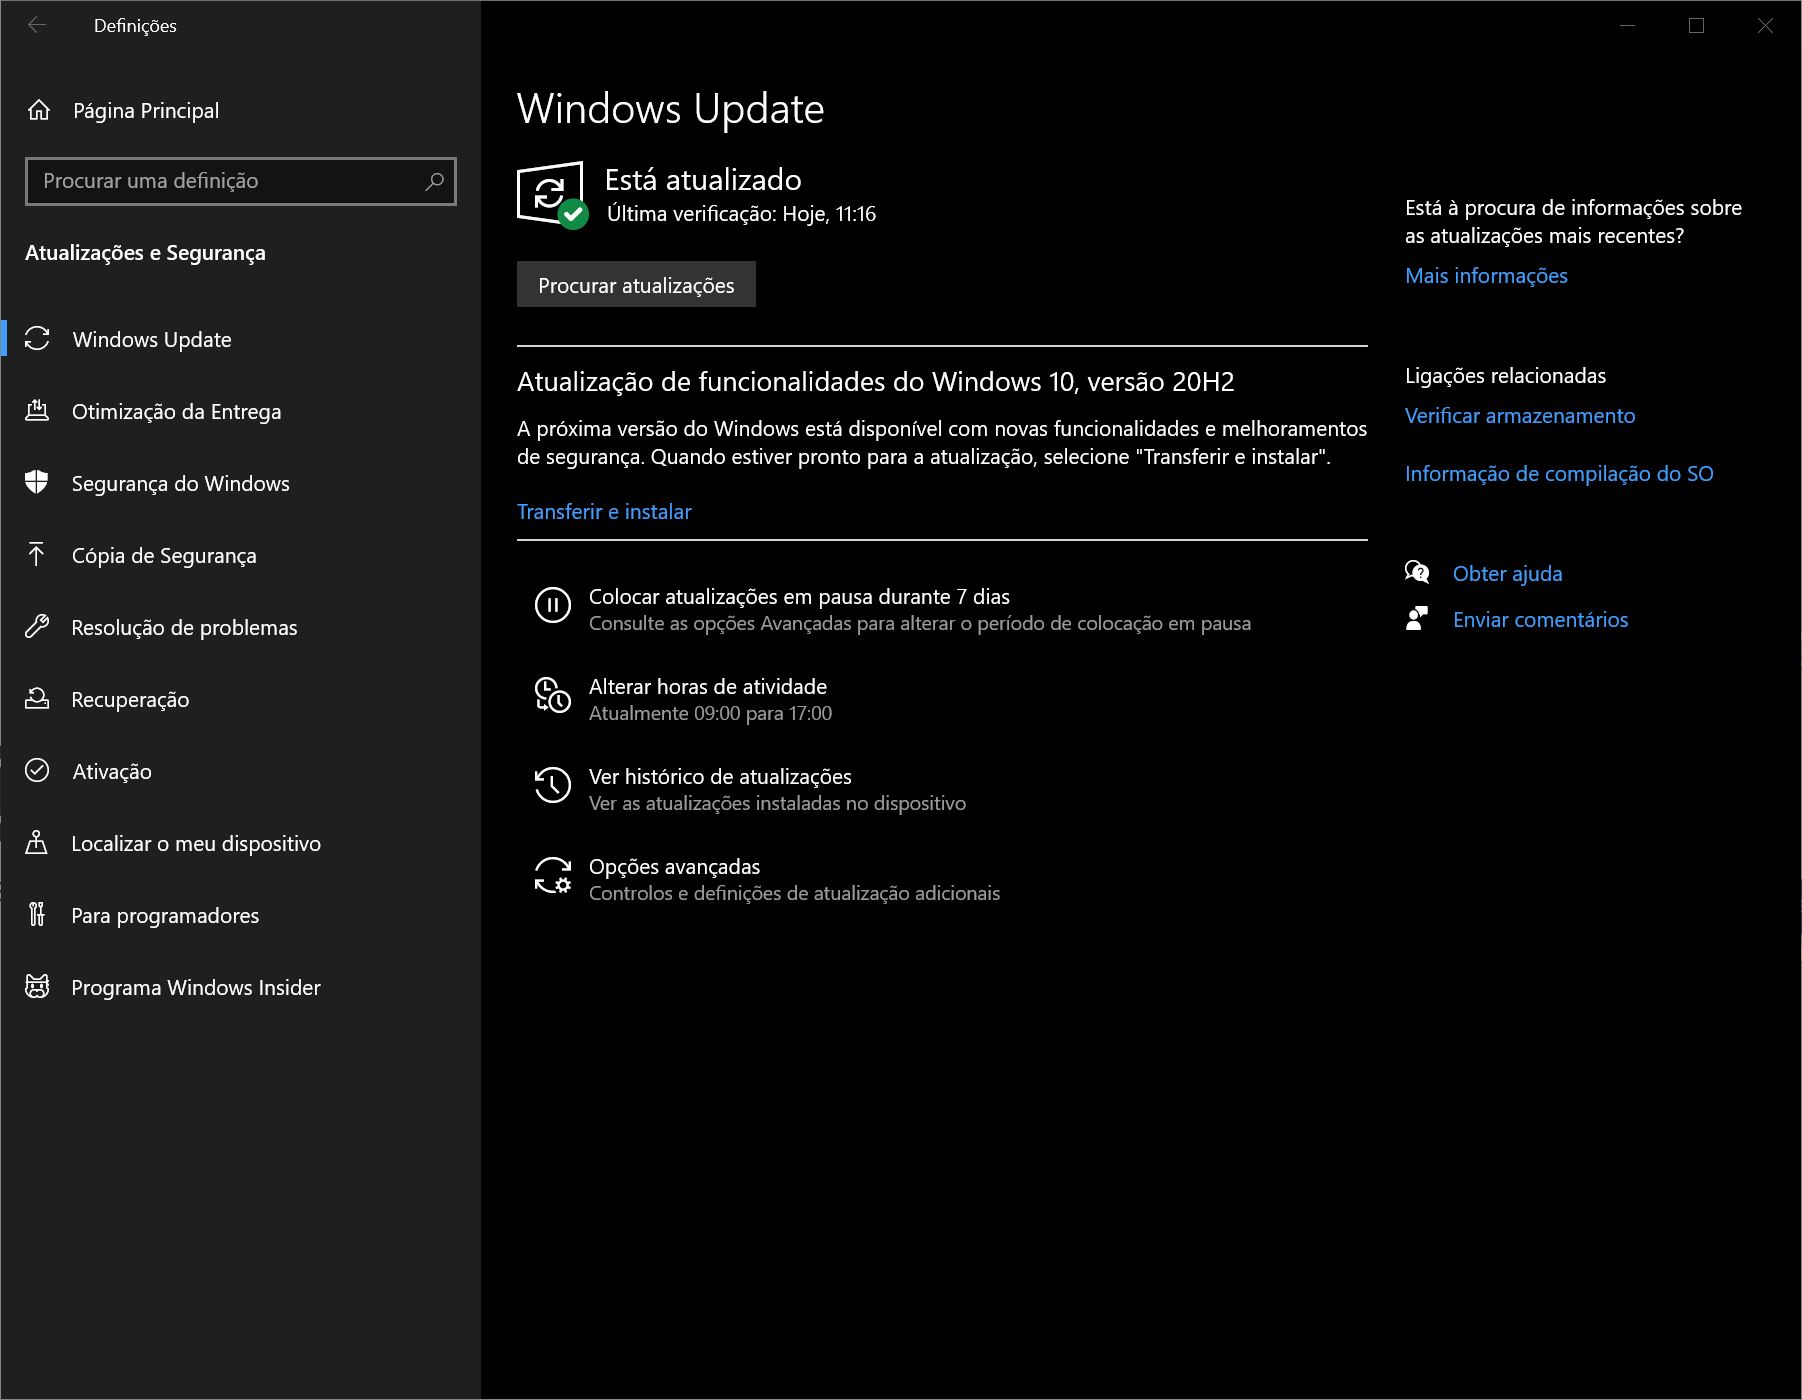Click the home icon beside Página Principal
1802x1400 pixels.
39,111
